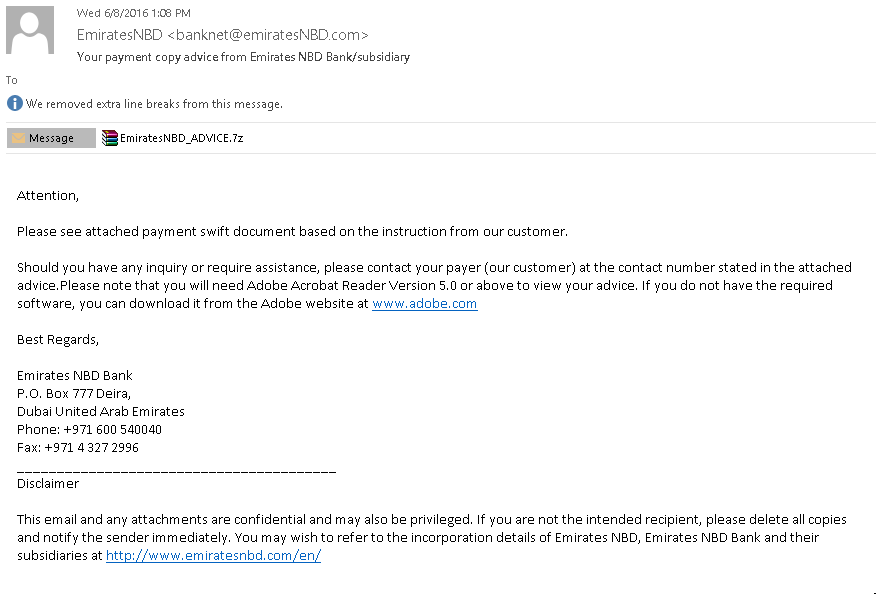Click the 'Emirates NBD Bank' signature line
The height and width of the screenshot is (601, 876).
(x=75, y=375)
